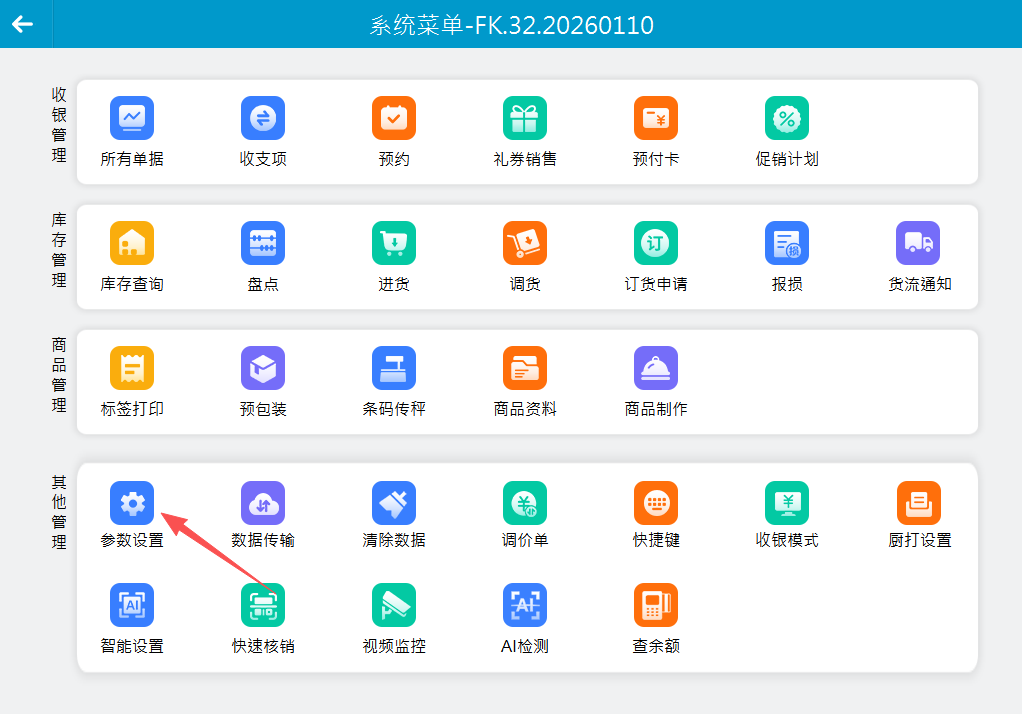
Task: Open the 进货 purchase cart icon
Action: point(394,243)
